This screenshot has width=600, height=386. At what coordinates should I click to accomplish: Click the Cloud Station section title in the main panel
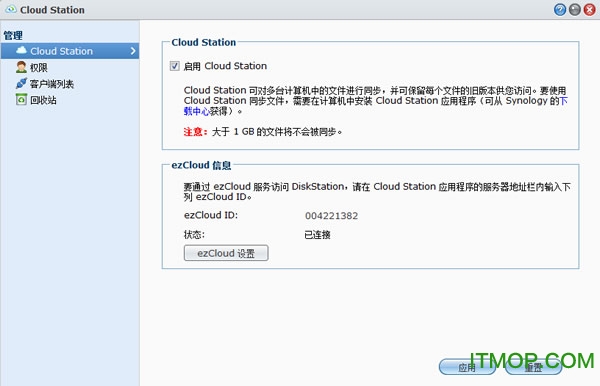[x=204, y=42]
